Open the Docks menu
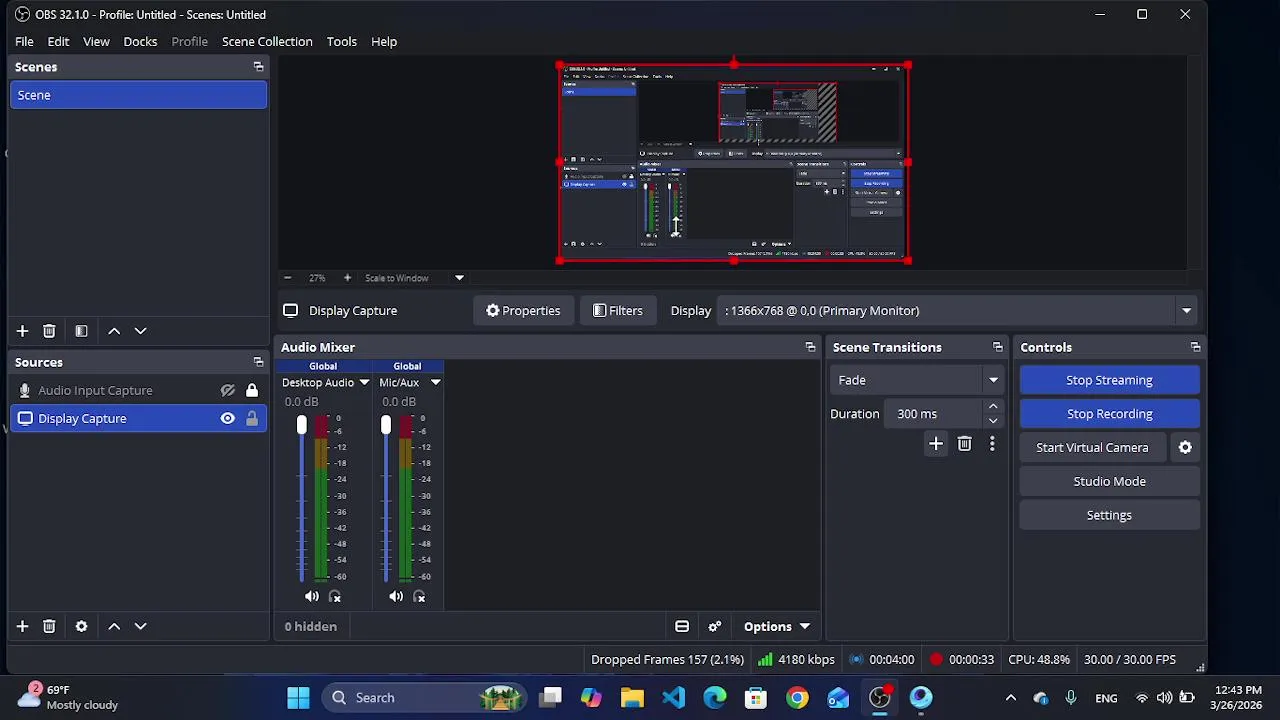Screen dimensions: 1280x720 point(140,42)
